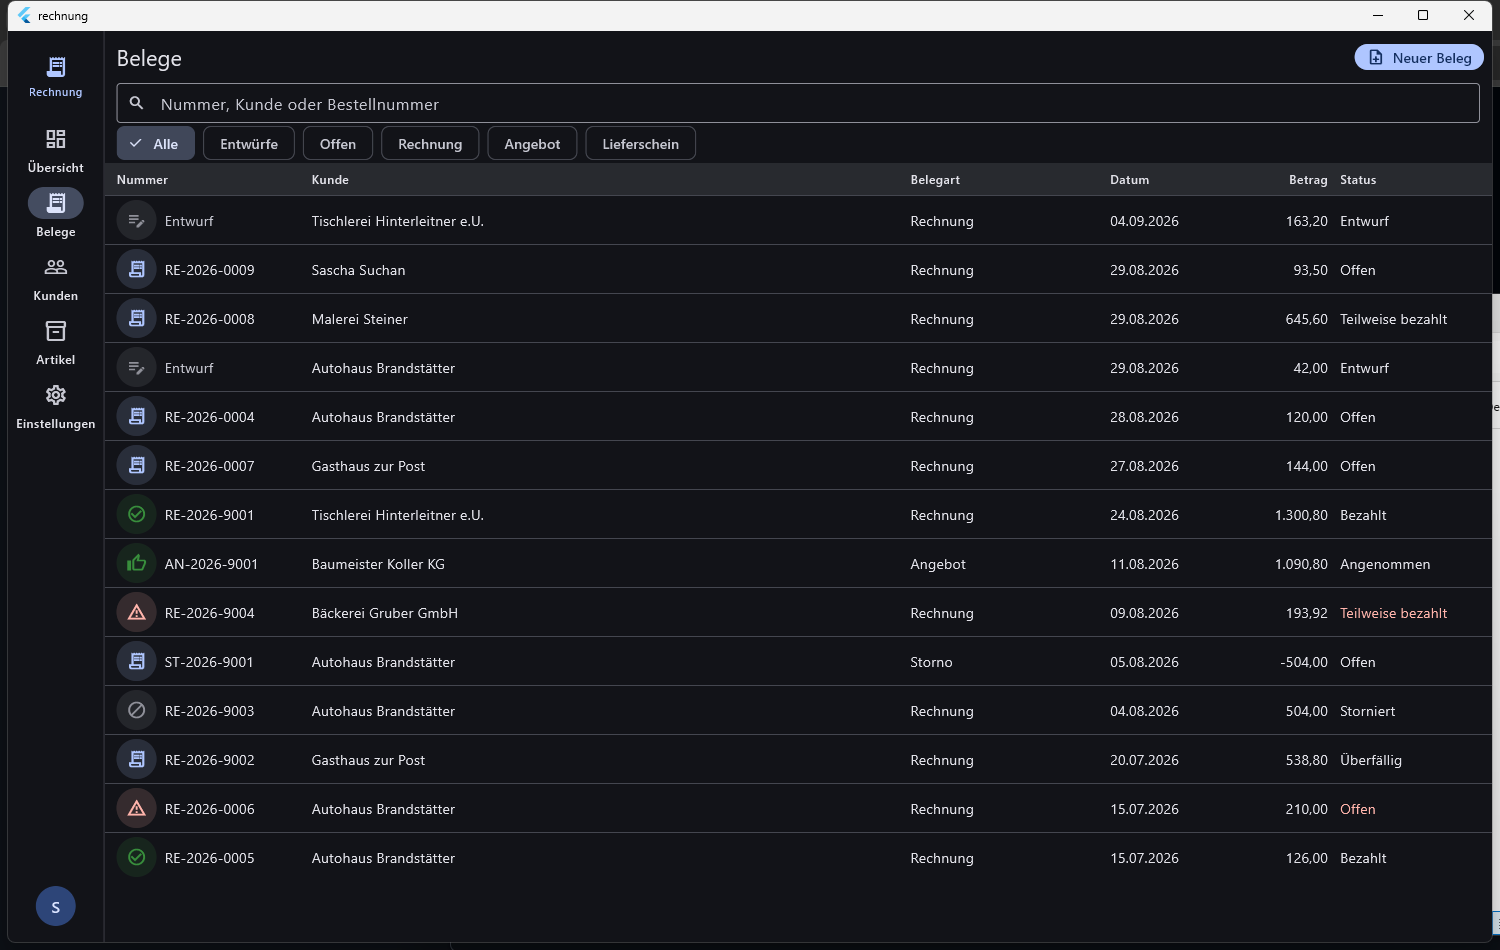This screenshot has width=1500, height=950.
Task: Click the draft icon for Tischlerei Hinterleitner Entwurf
Action: click(137, 221)
